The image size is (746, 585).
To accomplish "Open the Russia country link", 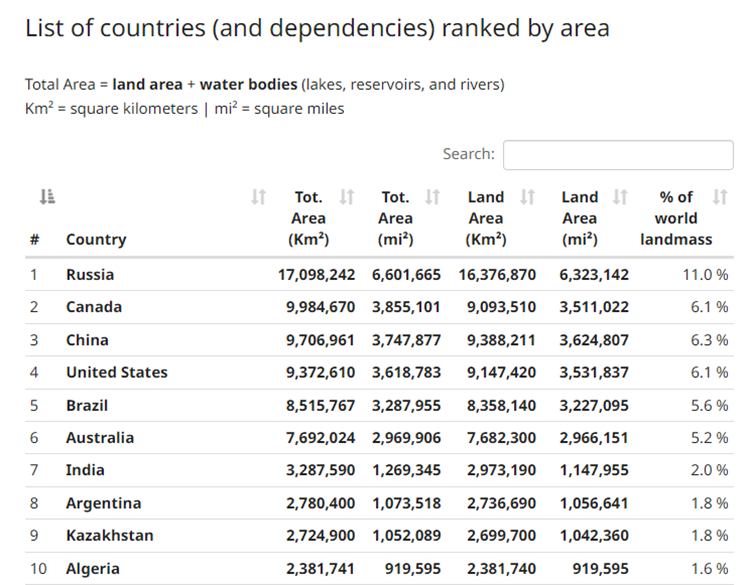I will point(90,275).
